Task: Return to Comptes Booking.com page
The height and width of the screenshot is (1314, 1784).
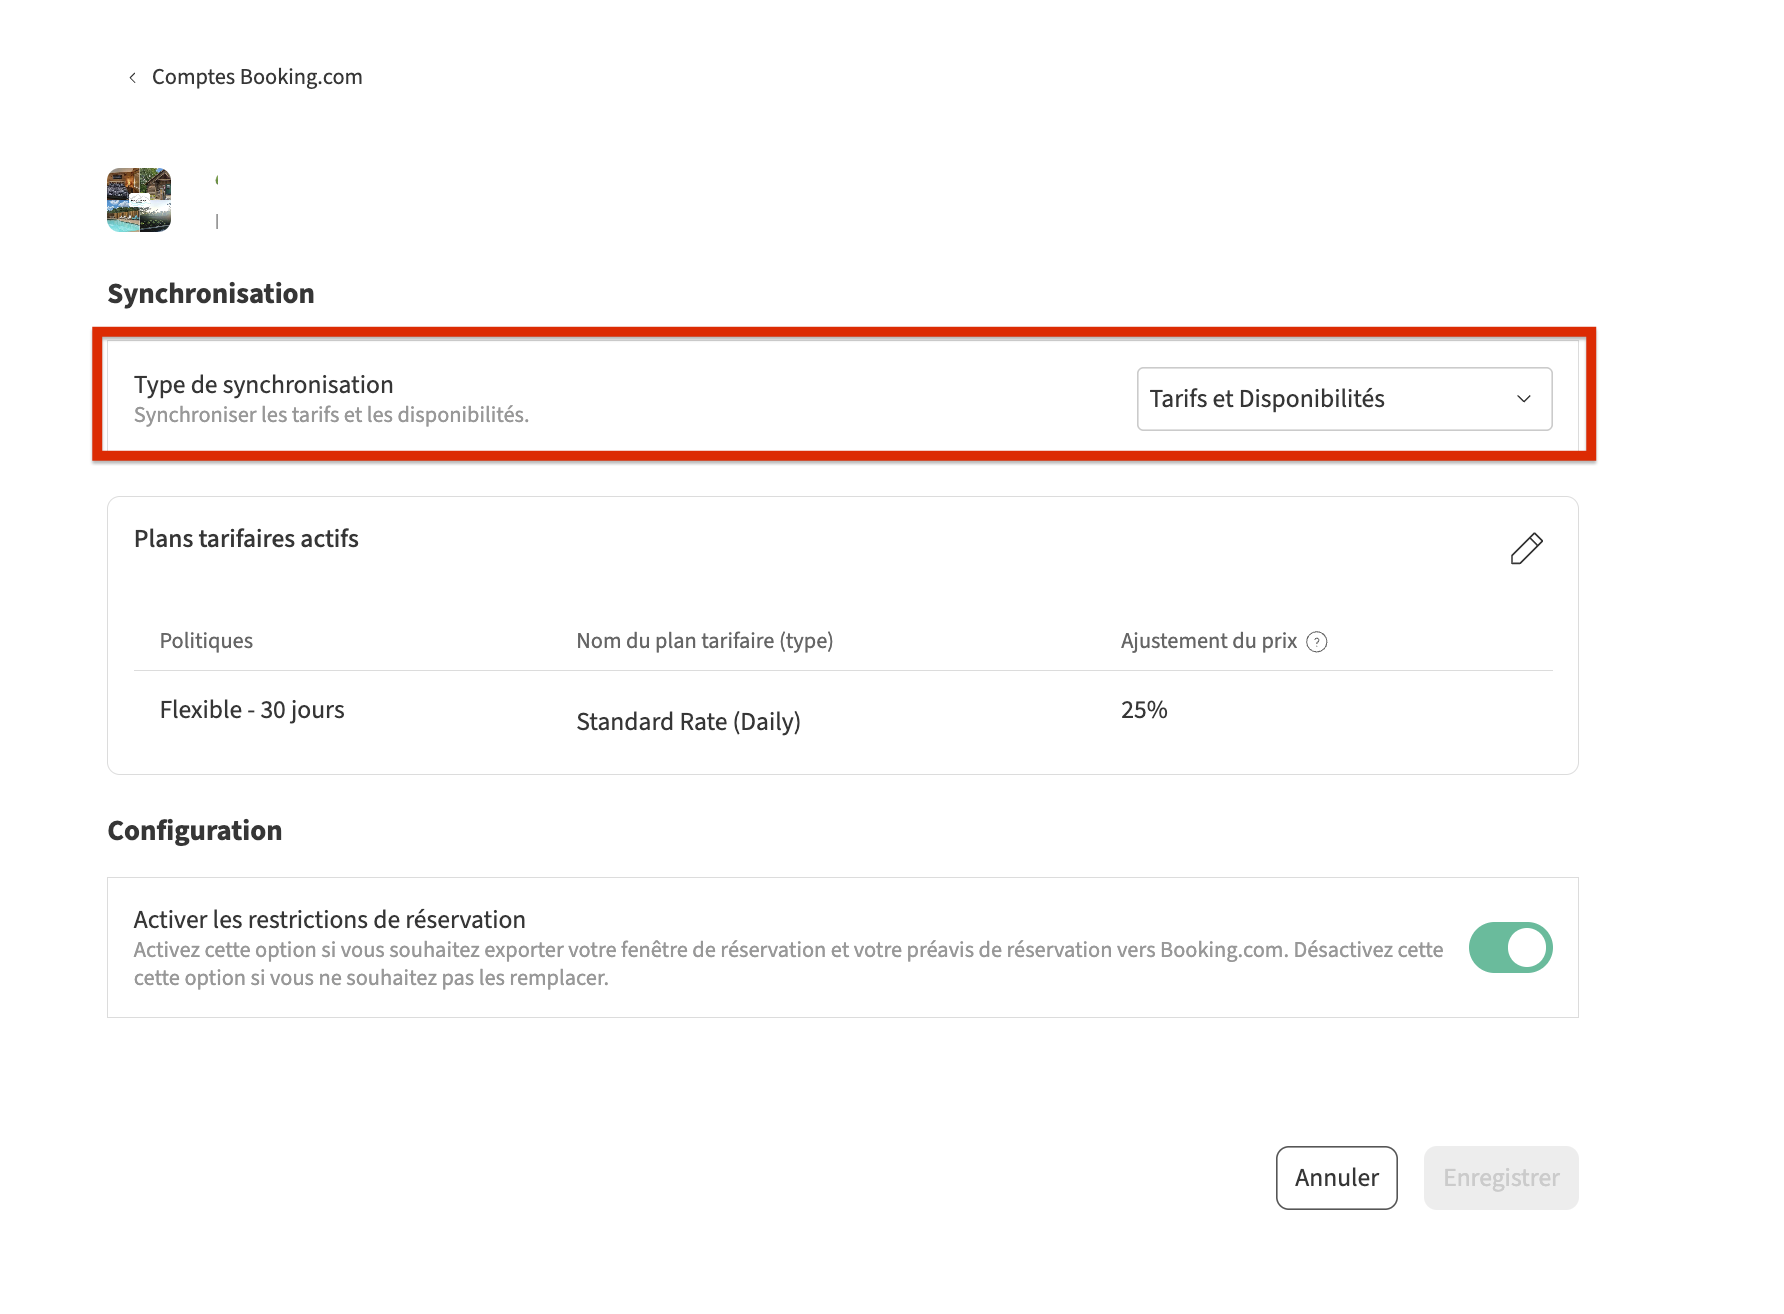Action: [x=257, y=77]
